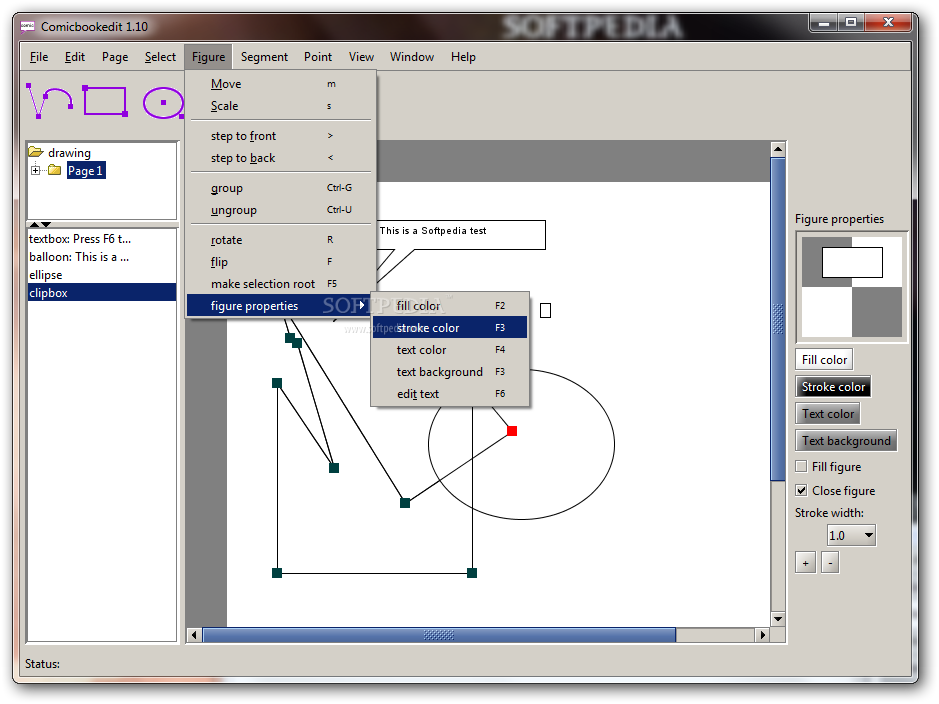This screenshot has height=704, width=939.
Task: Click the scroll down arrow
Action: 778,619
